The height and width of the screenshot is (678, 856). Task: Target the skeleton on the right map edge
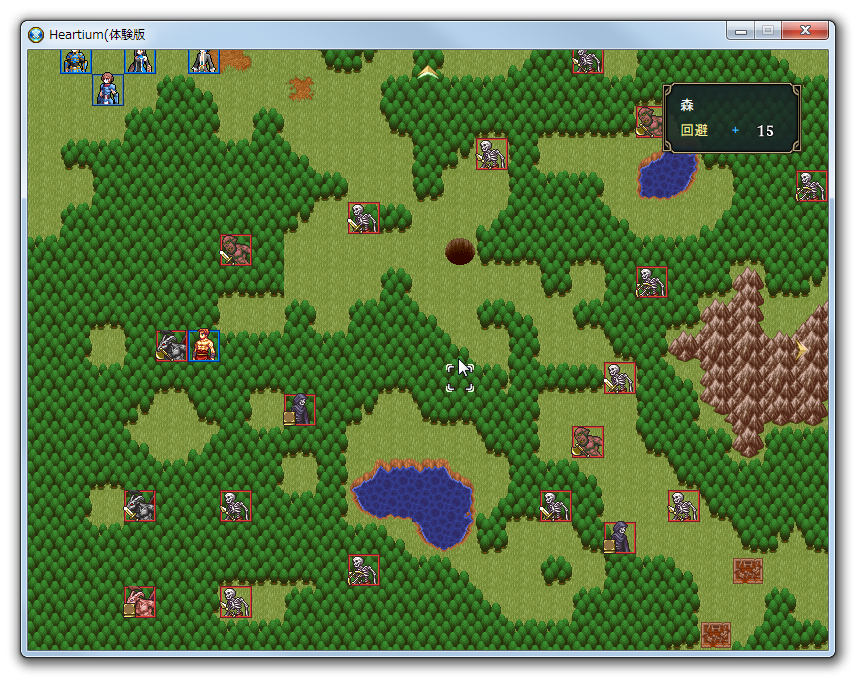coord(812,186)
